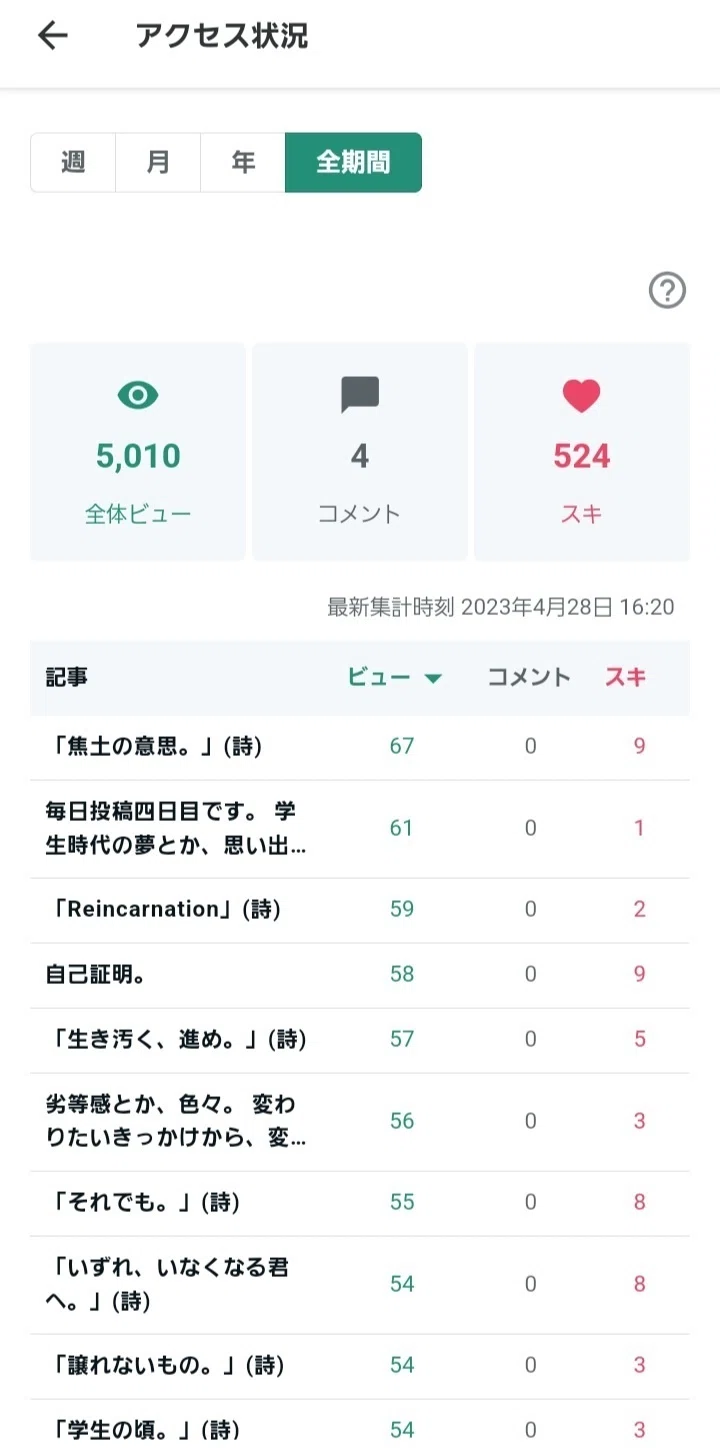Tap the pink heart icon

tap(581, 396)
